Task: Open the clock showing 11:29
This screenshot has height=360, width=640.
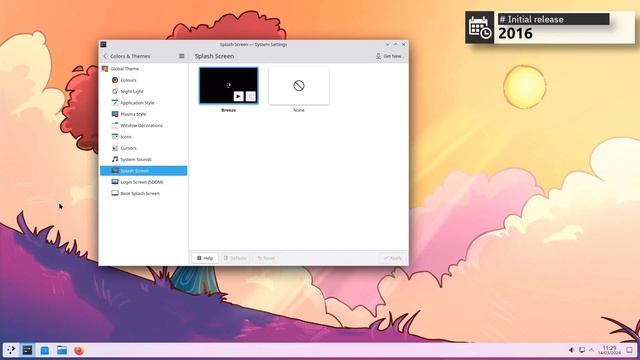Action: coord(609,350)
